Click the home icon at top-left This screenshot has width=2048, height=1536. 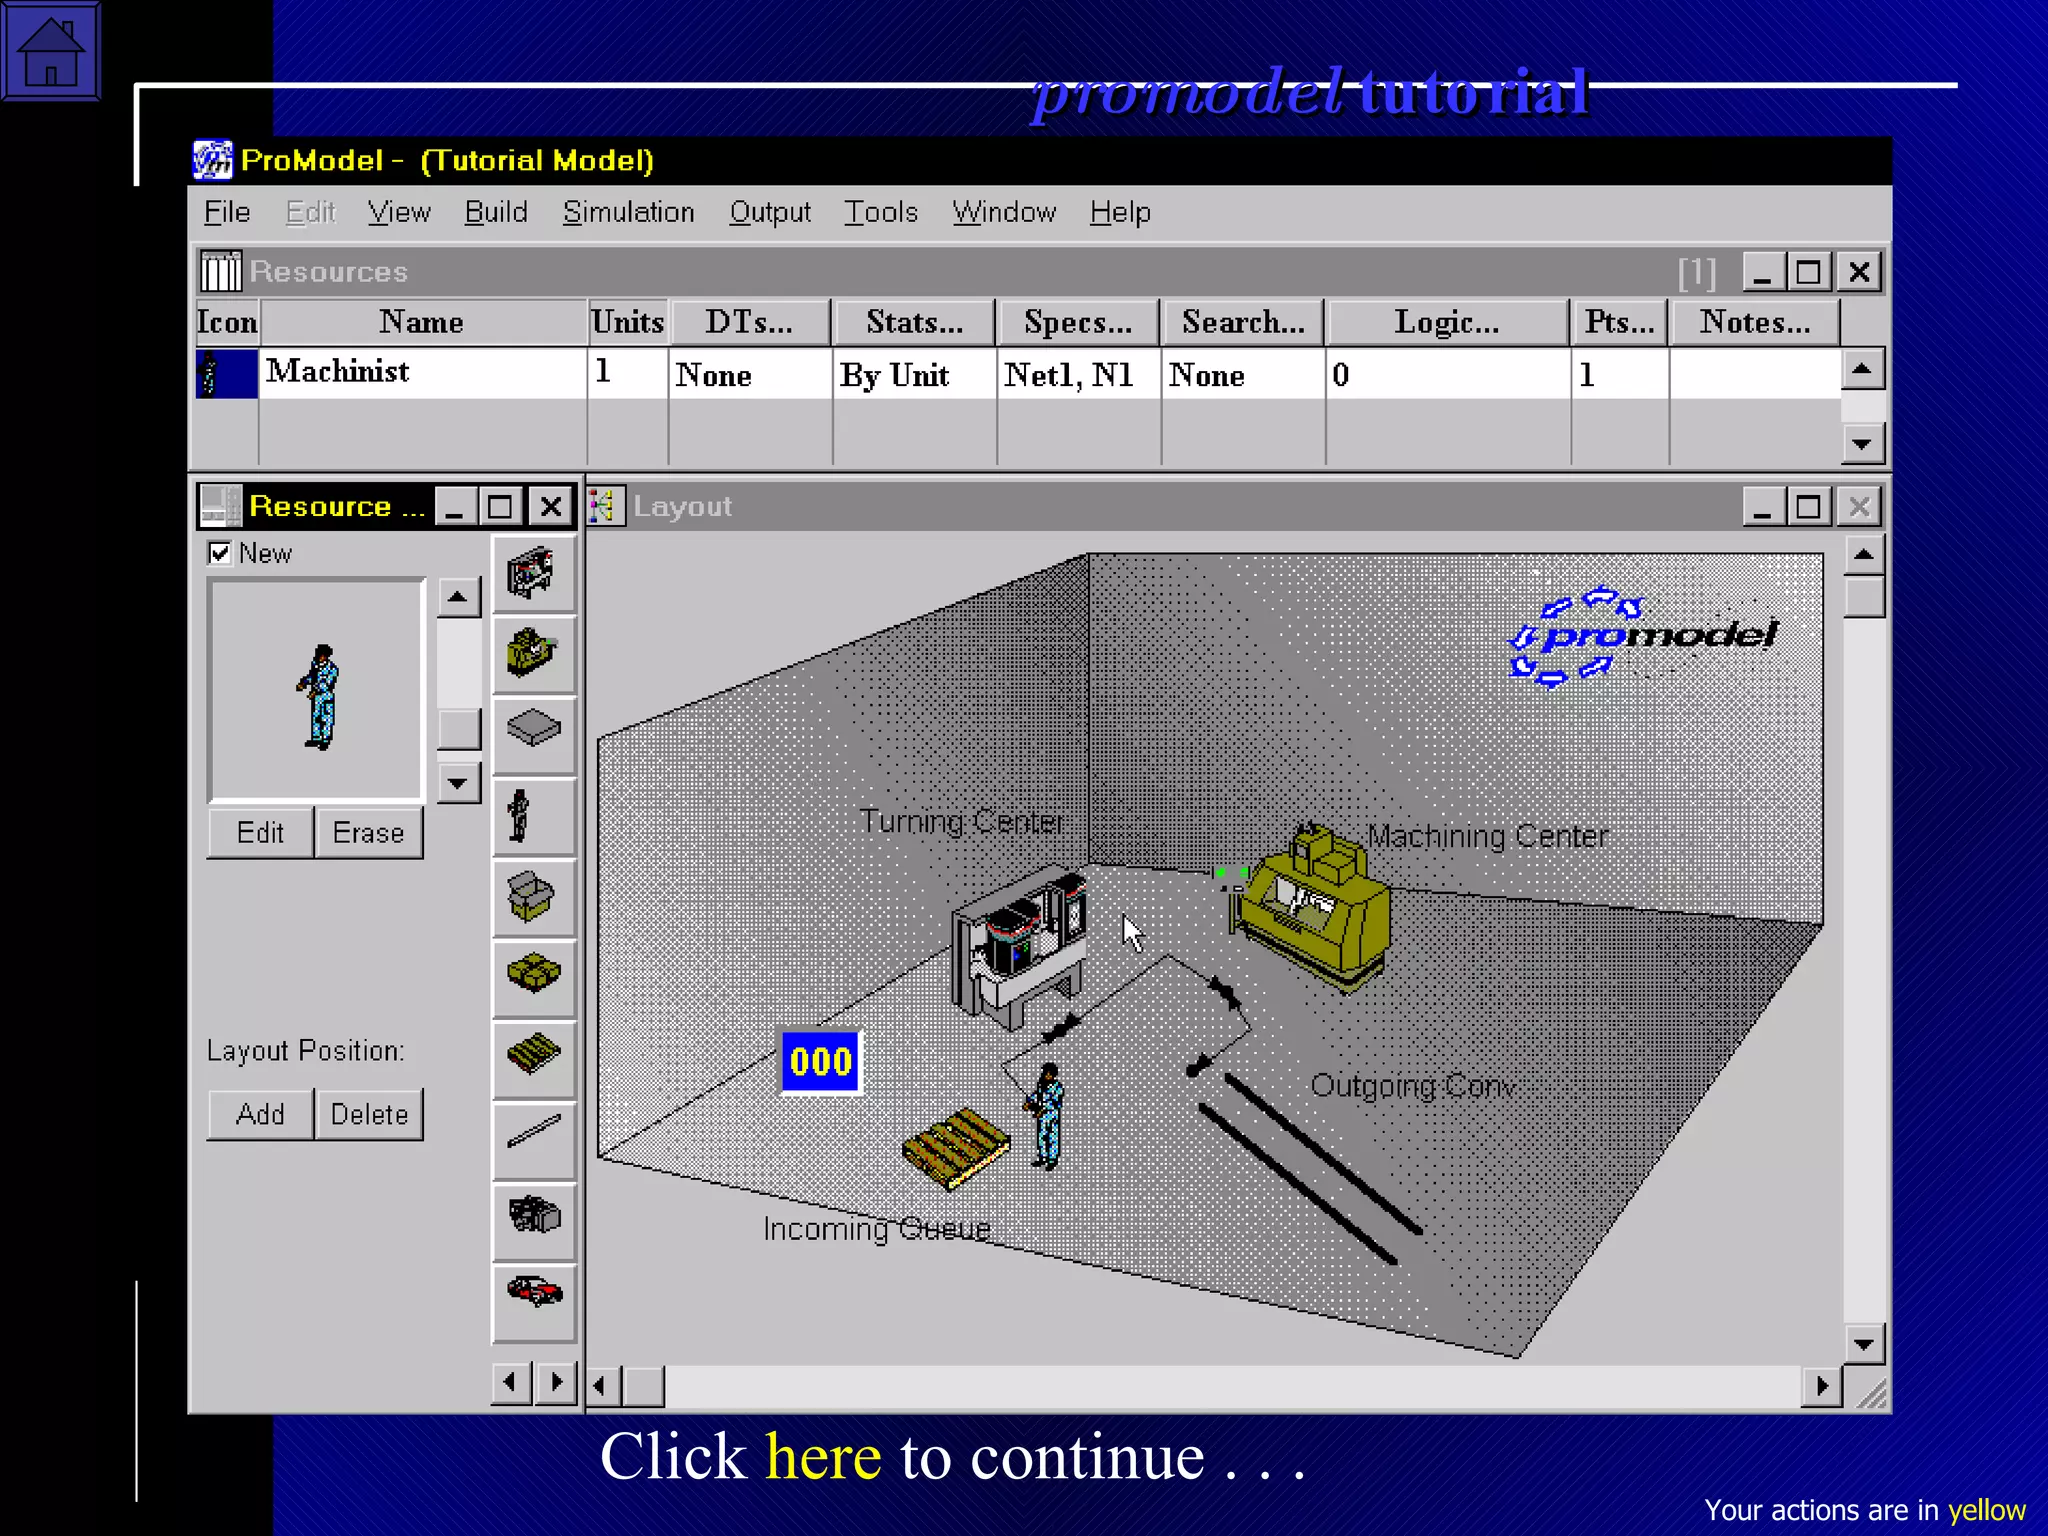click(x=51, y=51)
